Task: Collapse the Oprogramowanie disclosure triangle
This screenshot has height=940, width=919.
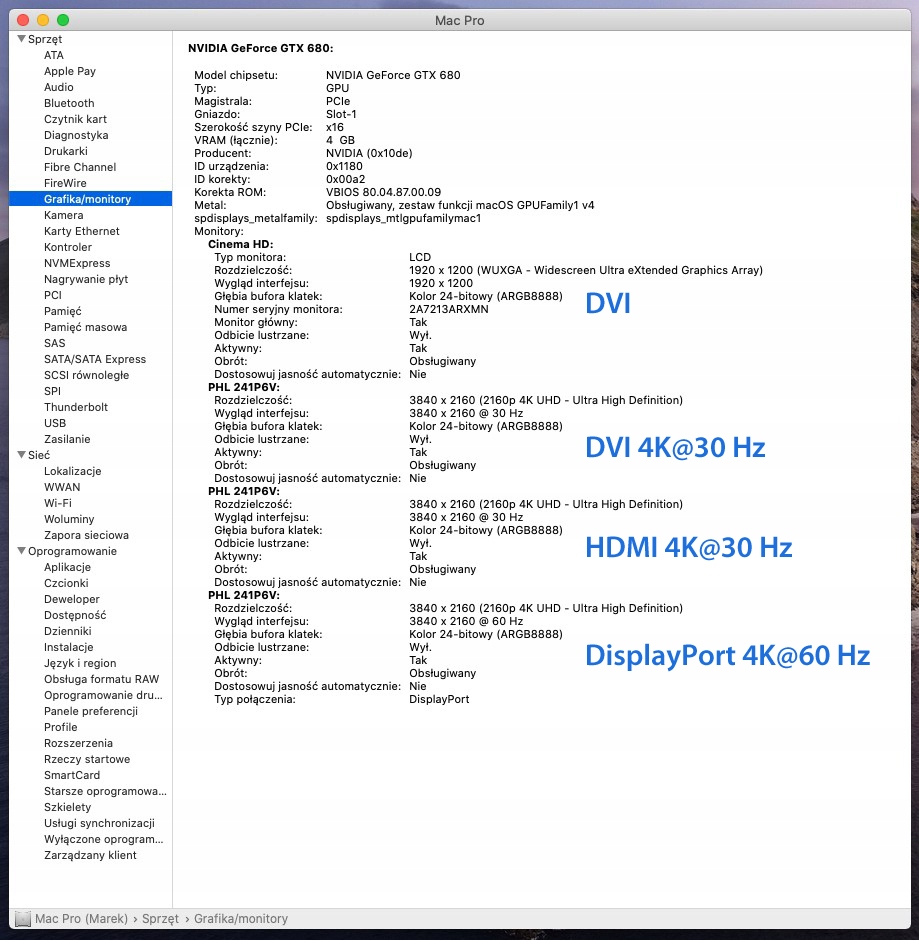Action: pyautogui.click(x=22, y=551)
